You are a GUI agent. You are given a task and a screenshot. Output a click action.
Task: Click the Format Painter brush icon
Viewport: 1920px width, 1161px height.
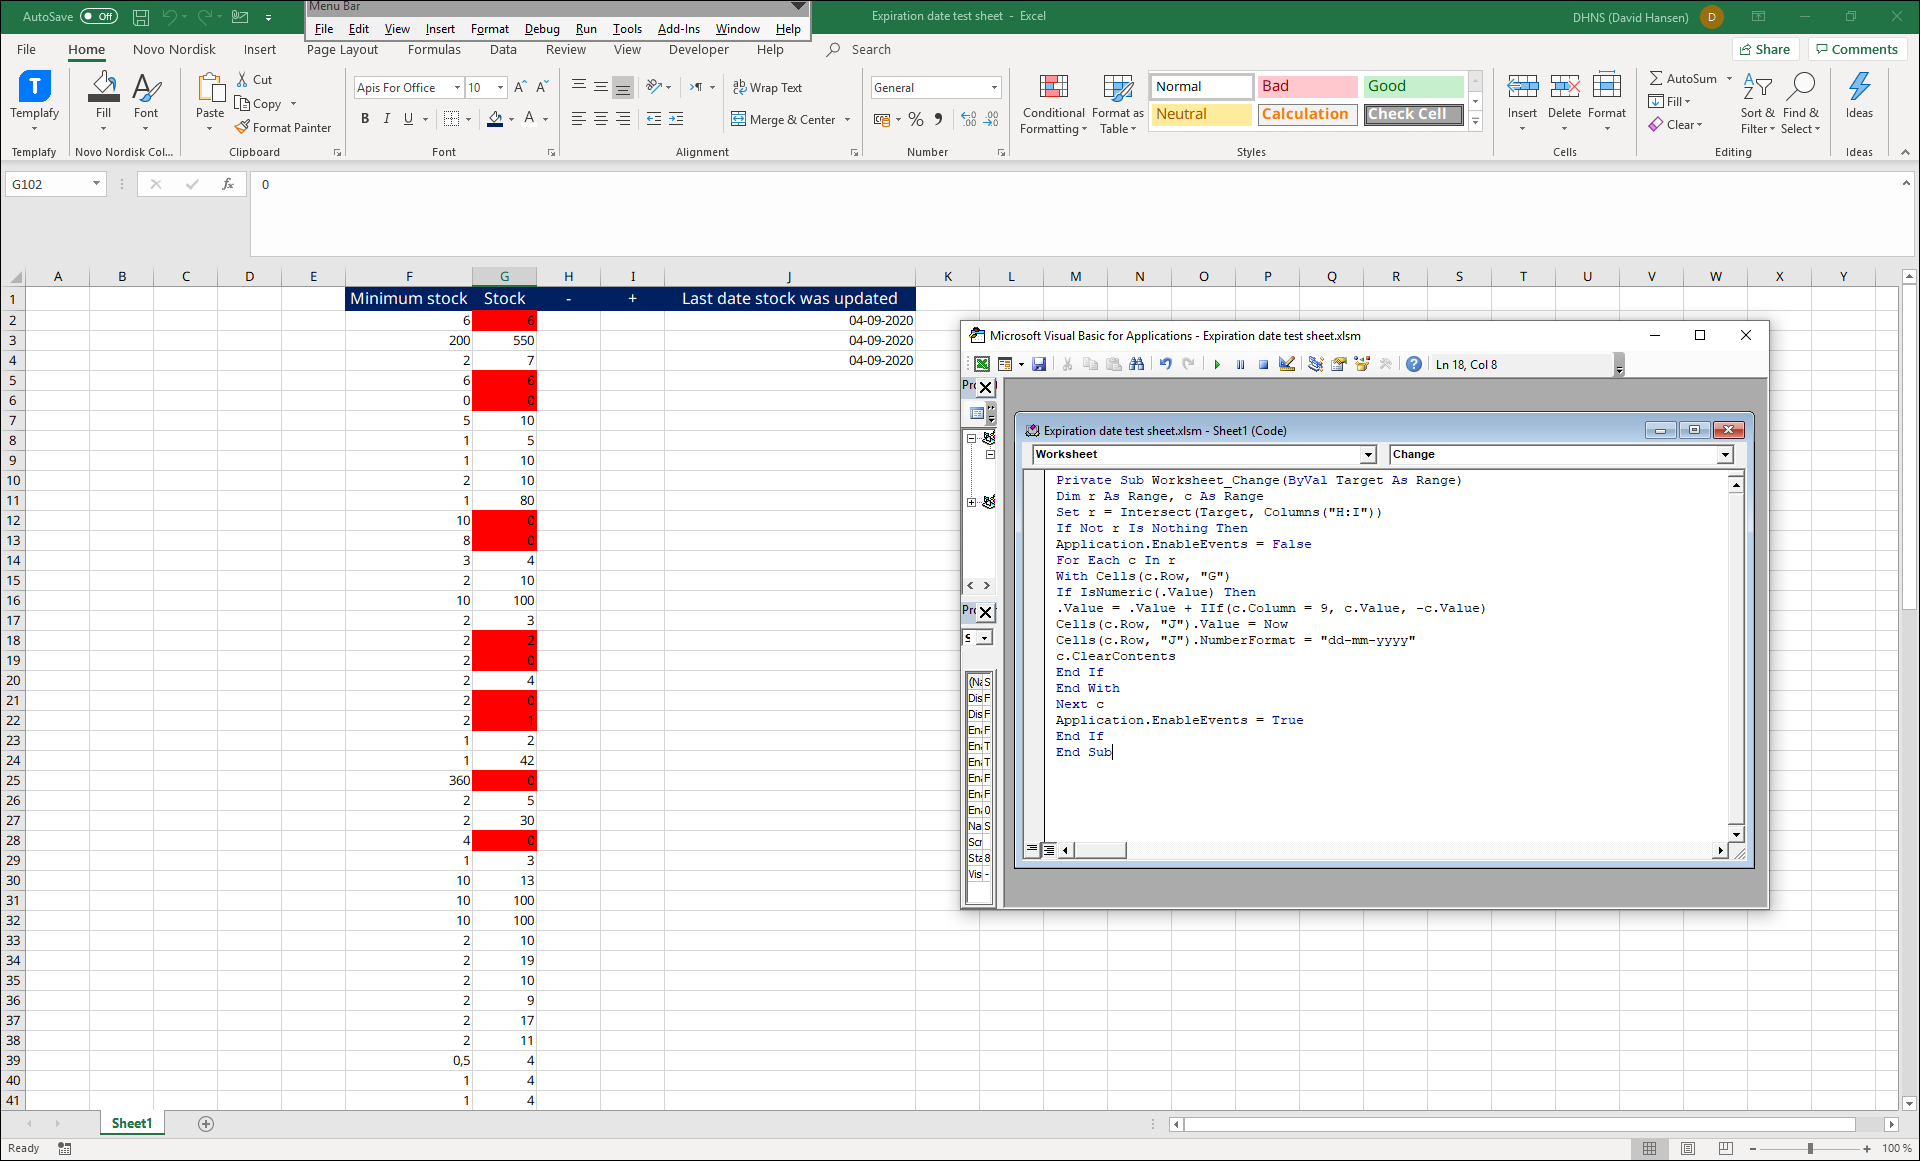(243, 128)
